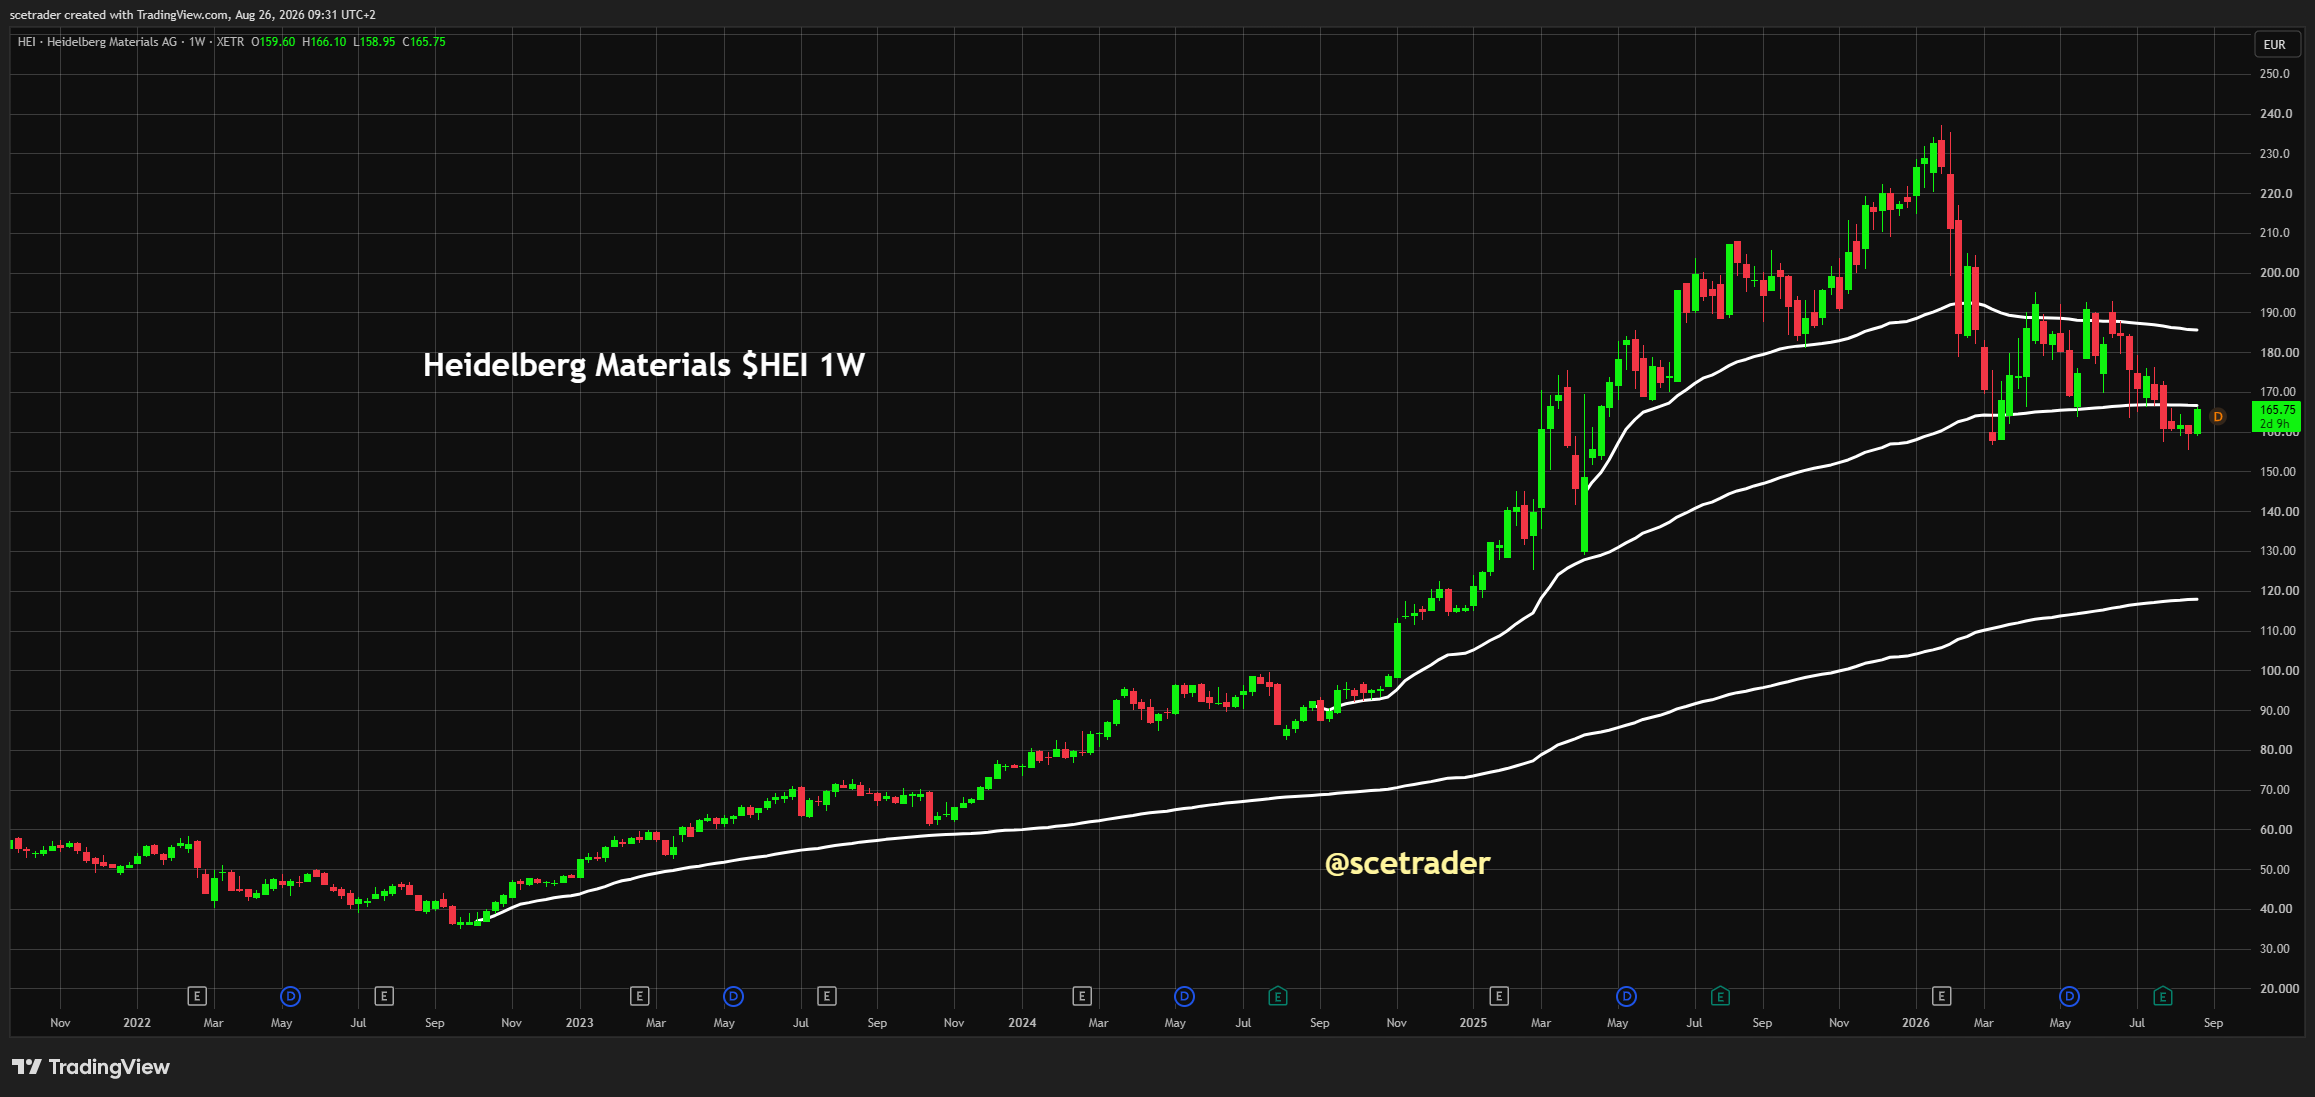
Task: Select the green earnings marker in mid-2026
Action: click(x=2163, y=996)
